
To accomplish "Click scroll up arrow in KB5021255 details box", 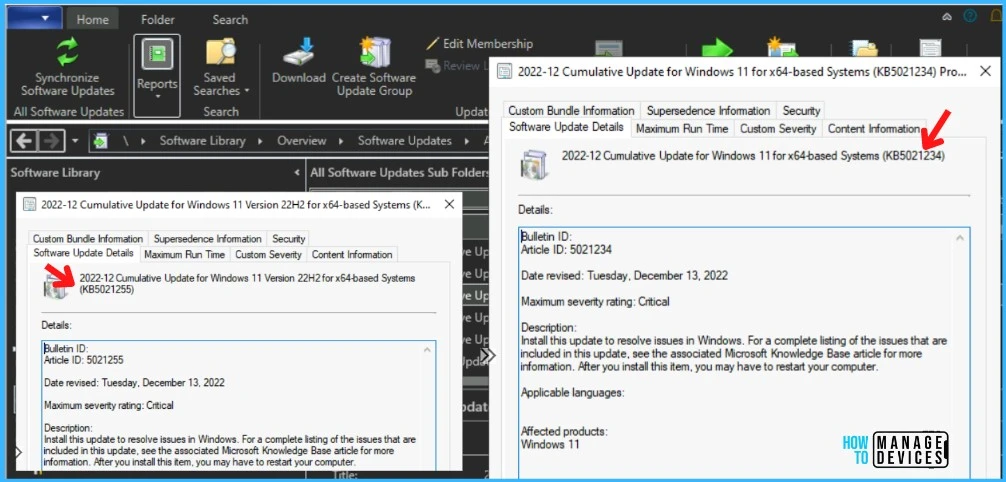I will point(427,350).
